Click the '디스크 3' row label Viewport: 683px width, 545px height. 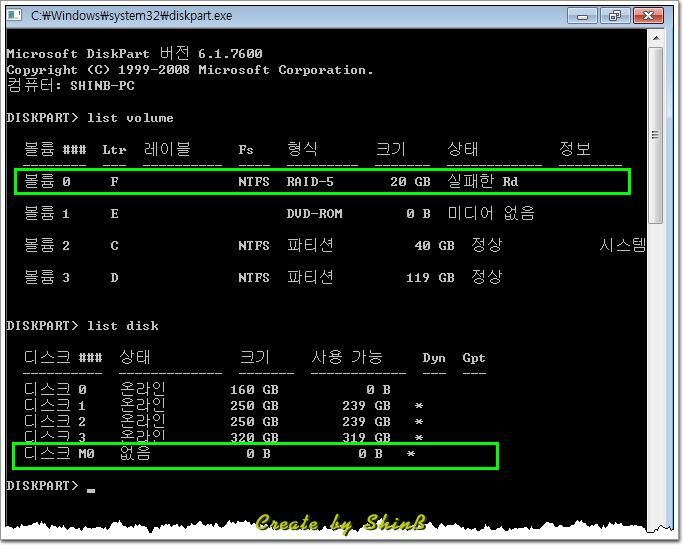(x=55, y=436)
